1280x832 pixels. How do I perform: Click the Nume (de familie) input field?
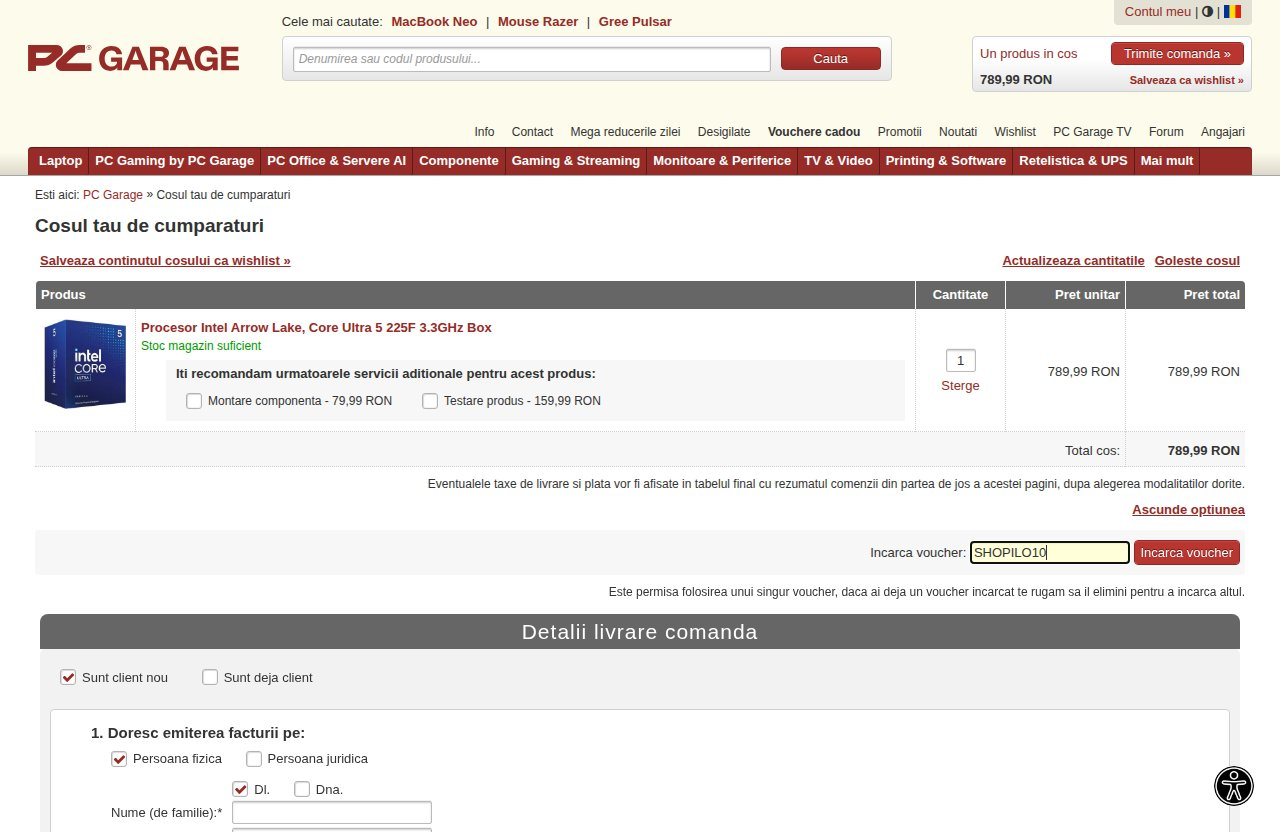coord(332,813)
